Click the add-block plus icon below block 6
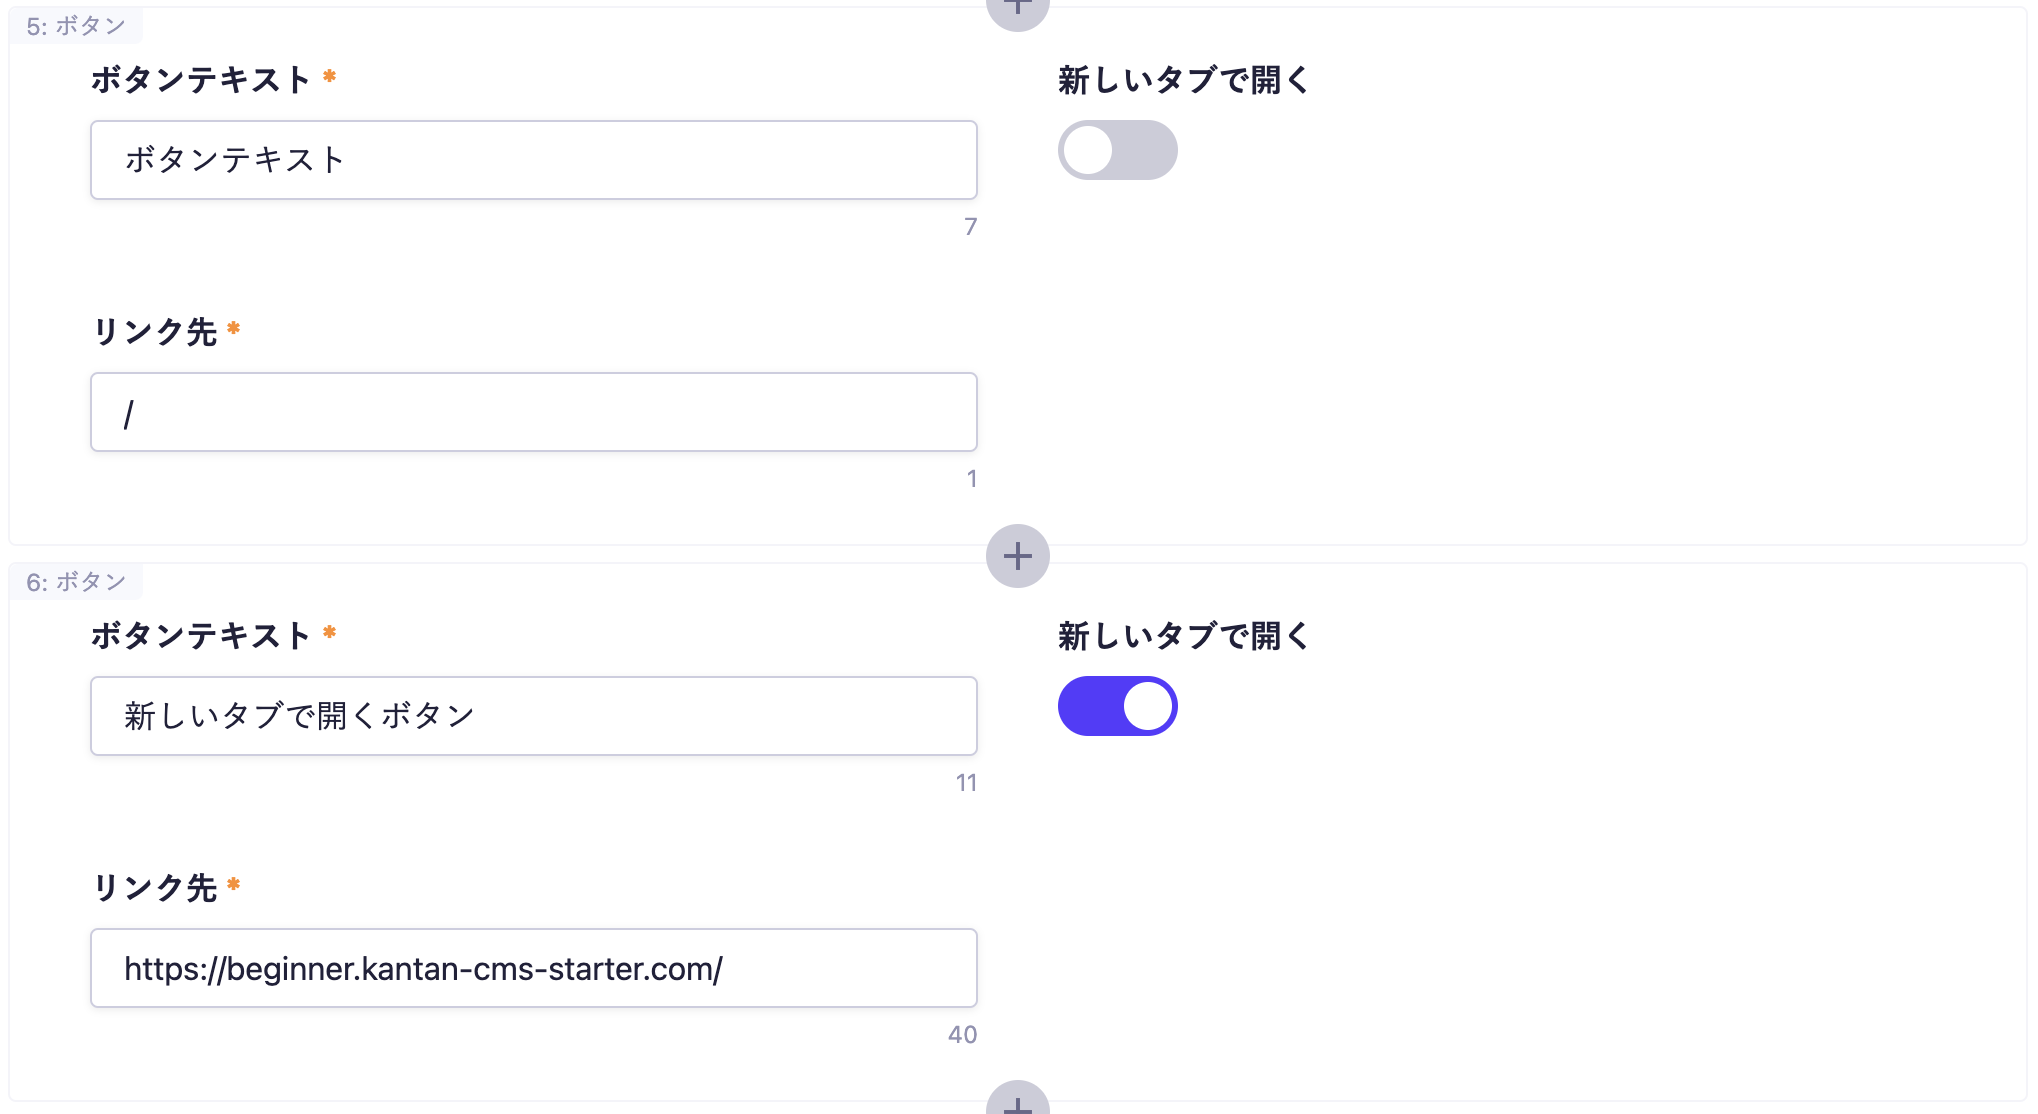The height and width of the screenshot is (1114, 2038). click(x=1017, y=1102)
